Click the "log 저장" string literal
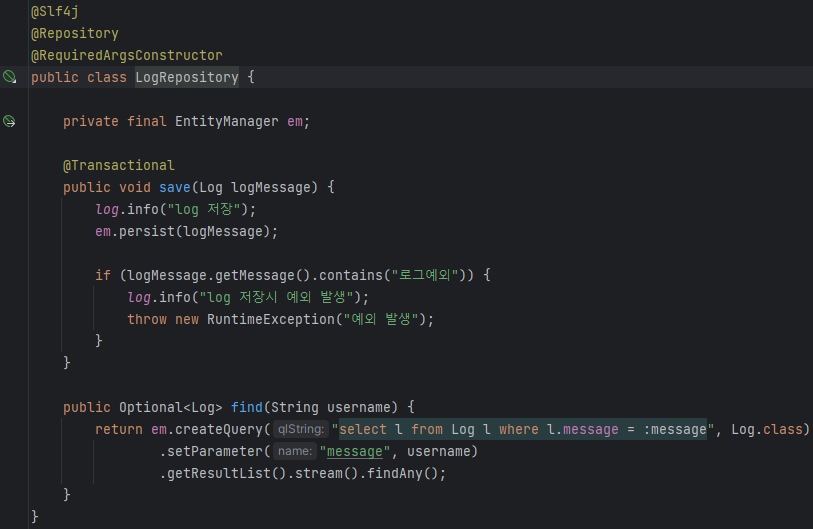This screenshot has width=813, height=529. [204, 210]
